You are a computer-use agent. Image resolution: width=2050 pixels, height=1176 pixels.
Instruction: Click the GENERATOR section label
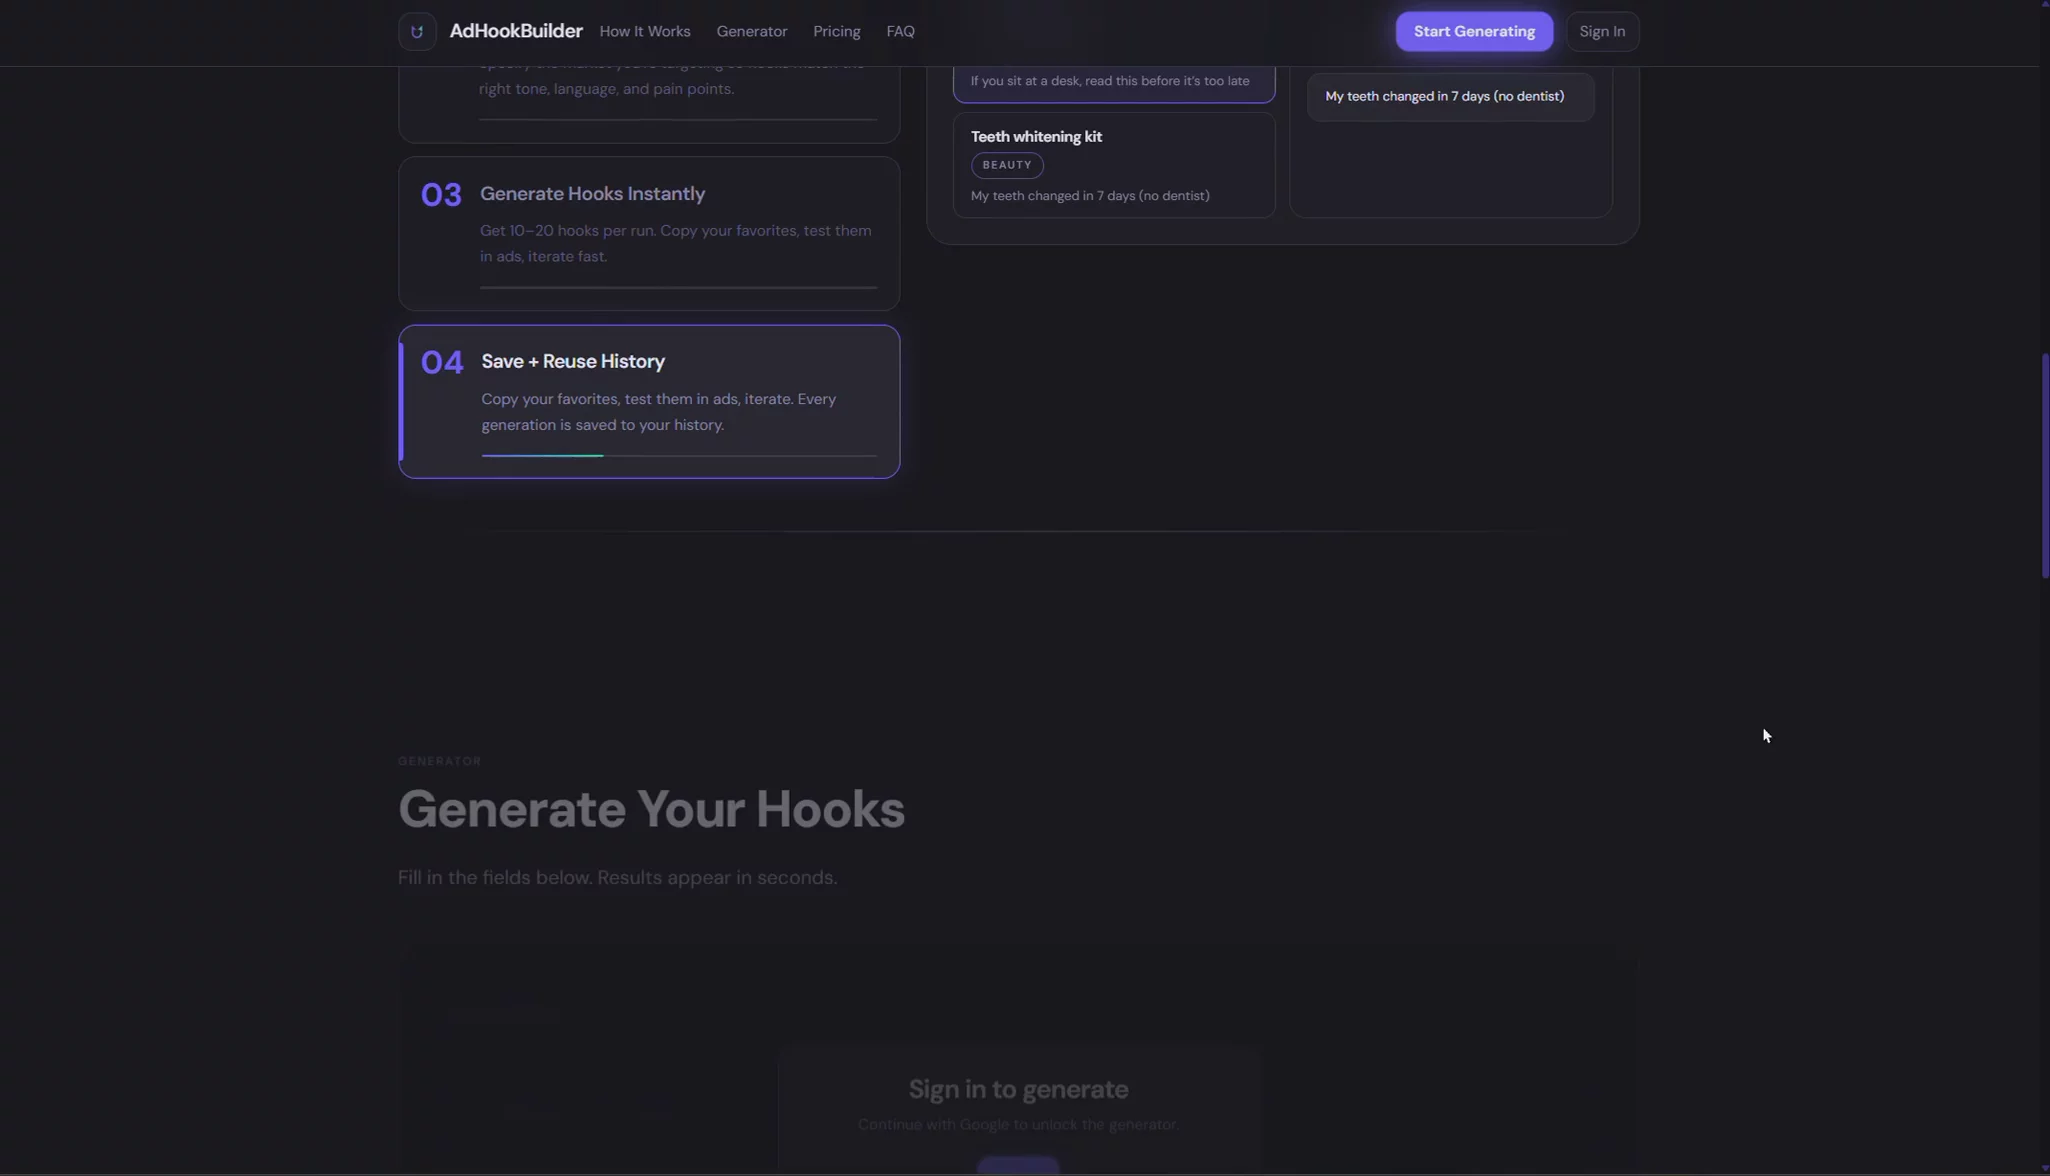(x=439, y=760)
